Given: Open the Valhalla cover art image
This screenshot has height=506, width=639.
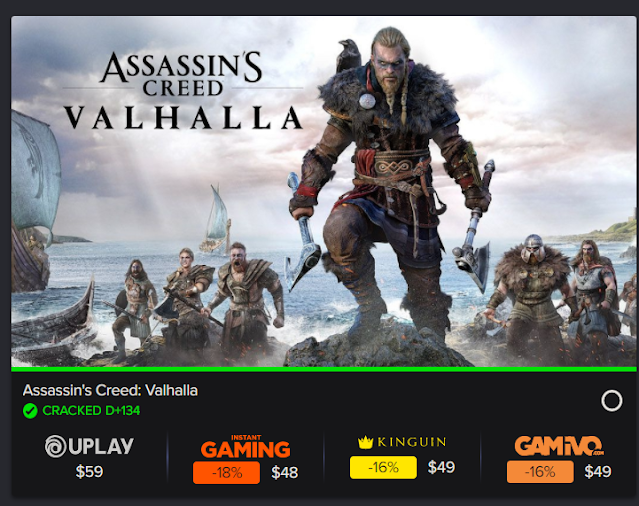Looking at the screenshot, I should (x=324, y=191).
